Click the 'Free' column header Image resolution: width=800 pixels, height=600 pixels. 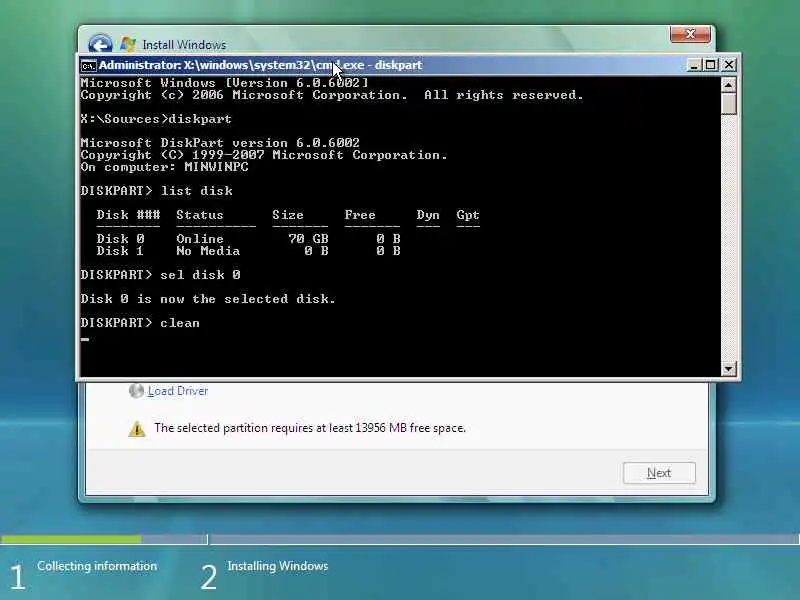coord(360,215)
